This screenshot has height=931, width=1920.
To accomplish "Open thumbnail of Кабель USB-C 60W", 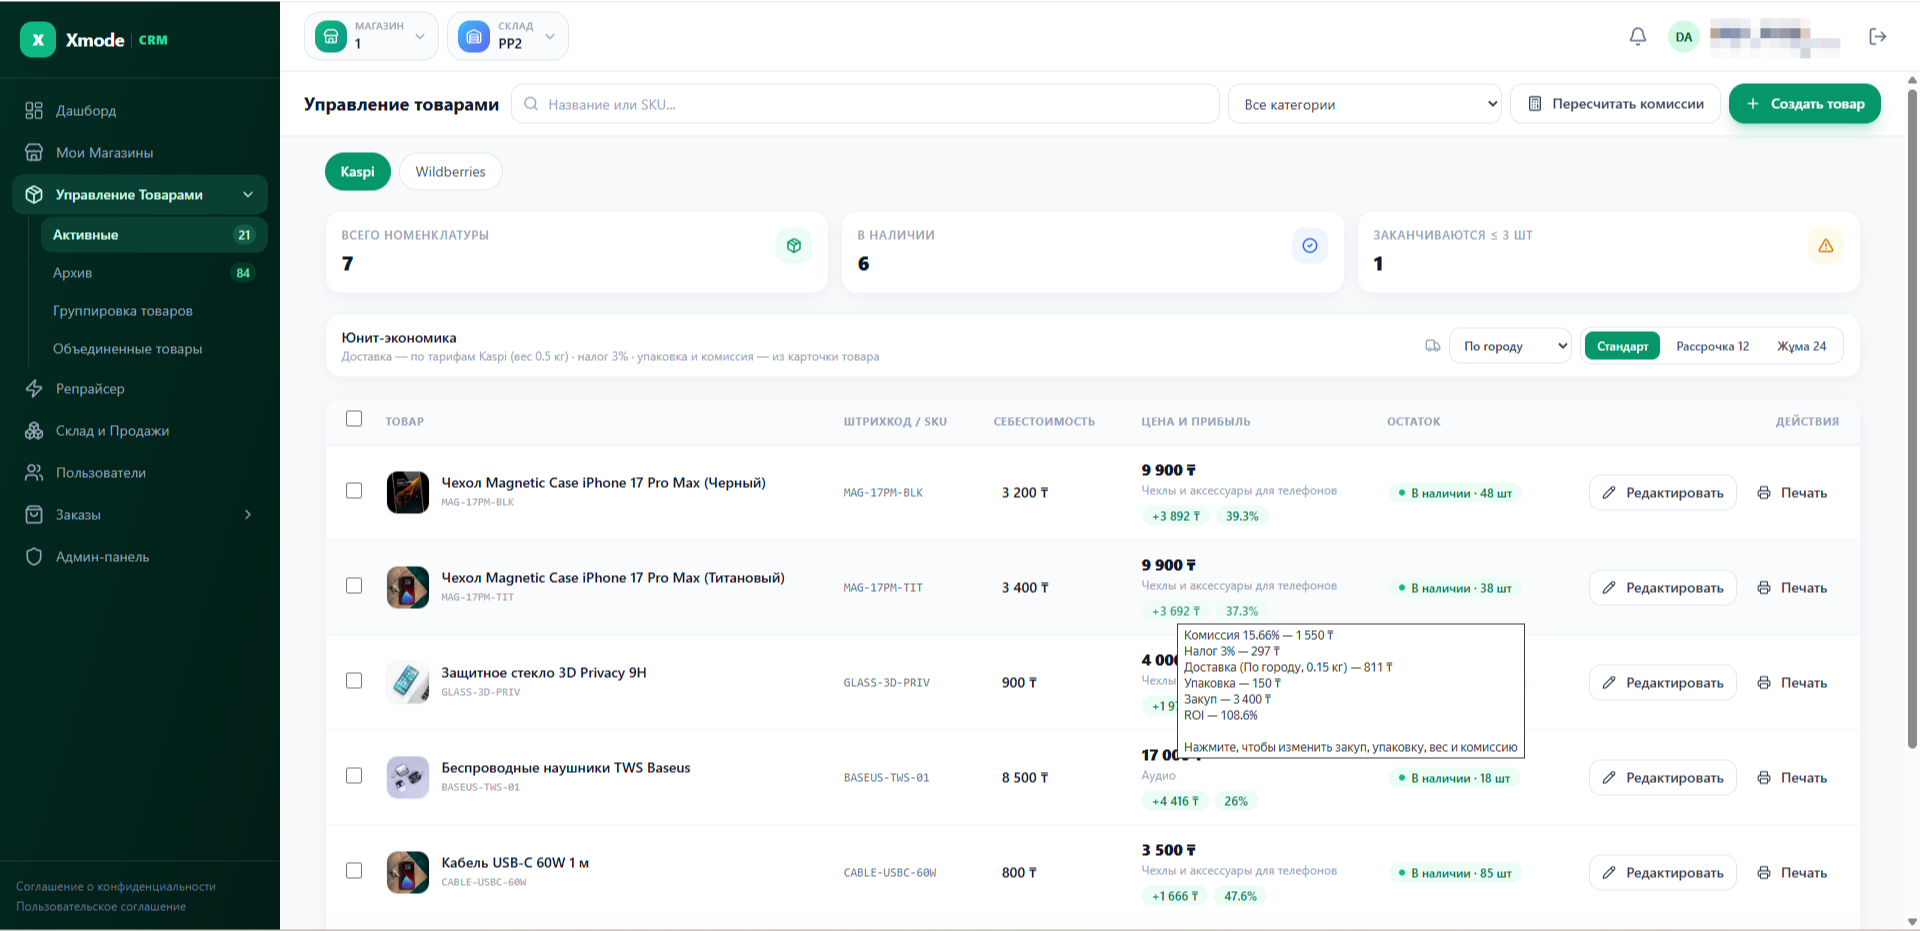I will 408,873.
